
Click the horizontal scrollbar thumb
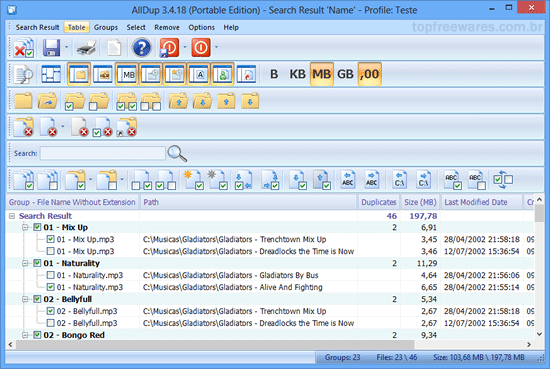coord(215,344)
